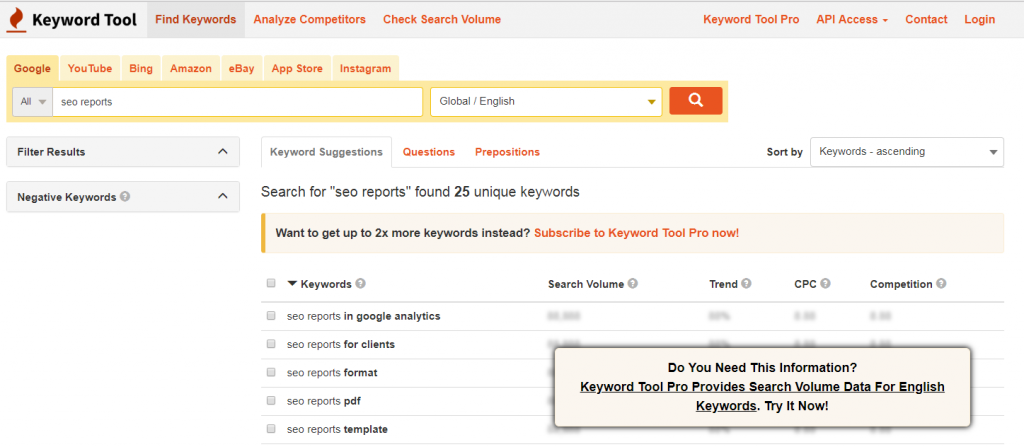The height and width of the screenshot is (447, 1024).
Task: Select the Prepositions tab
Action: [507, 152]
